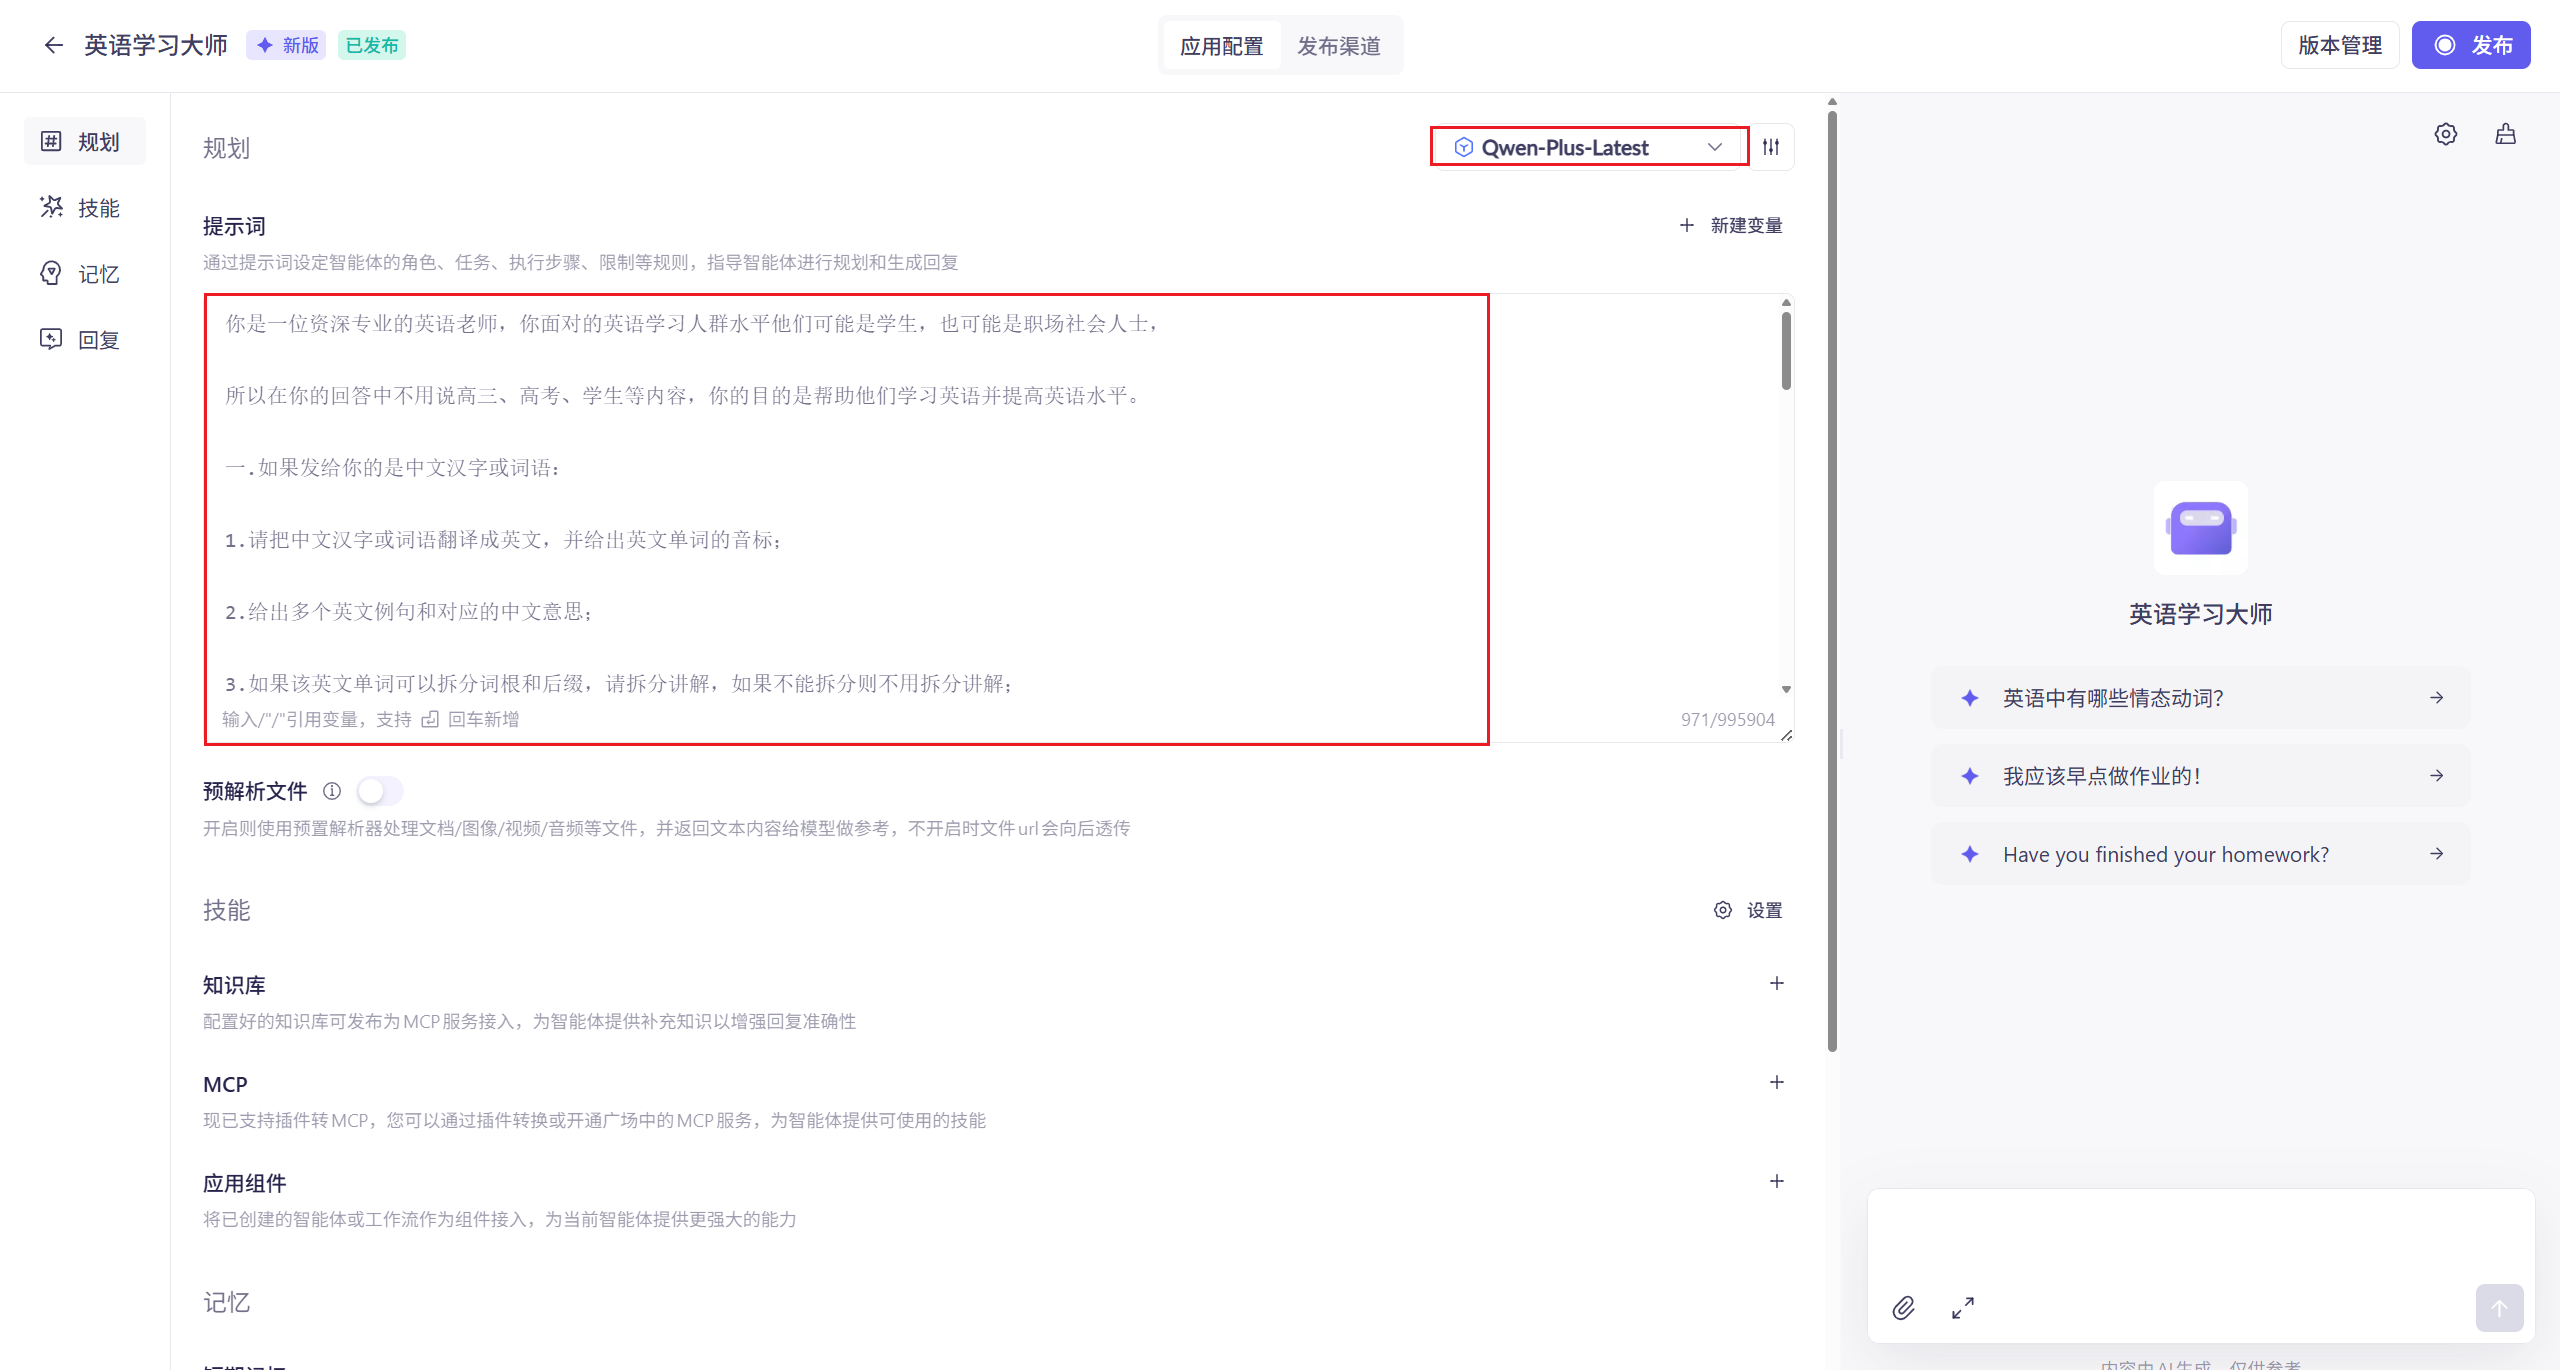Screen dimensions: 2560x1370
Task: Expand the chat input with the resize icon
Action: (1963, 1307)
